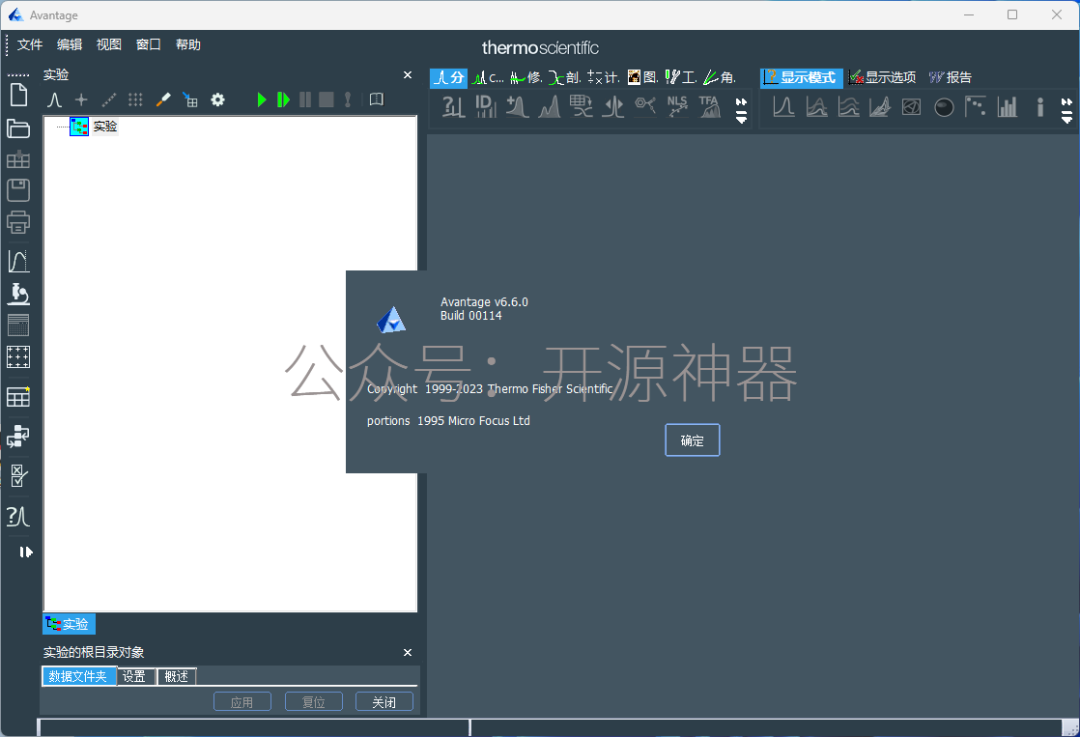Select the sphere display mode icon
This screenshot has width=1080, height=737.
tap(944, 107)
